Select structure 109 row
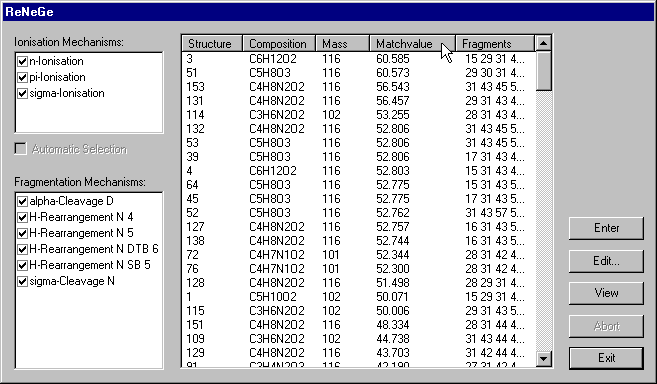This screenshot has width=657, height=384. coord(359,339)
